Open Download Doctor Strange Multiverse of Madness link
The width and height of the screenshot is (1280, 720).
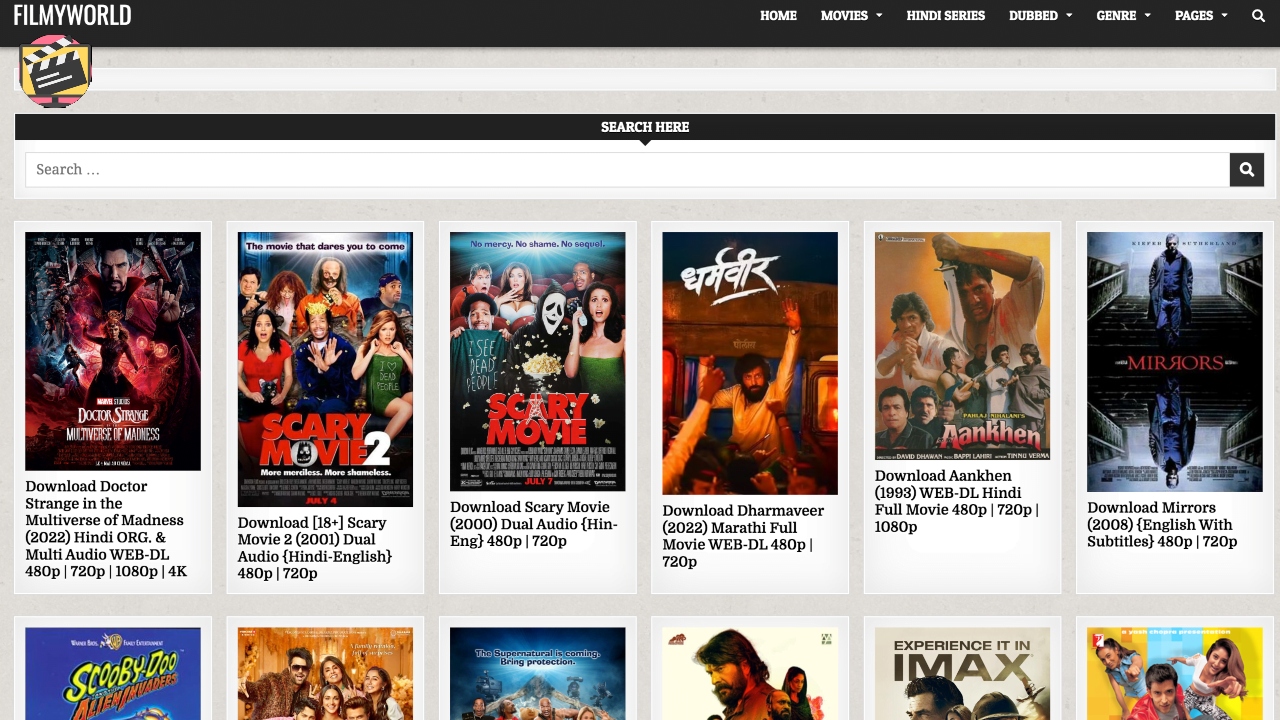106,529
